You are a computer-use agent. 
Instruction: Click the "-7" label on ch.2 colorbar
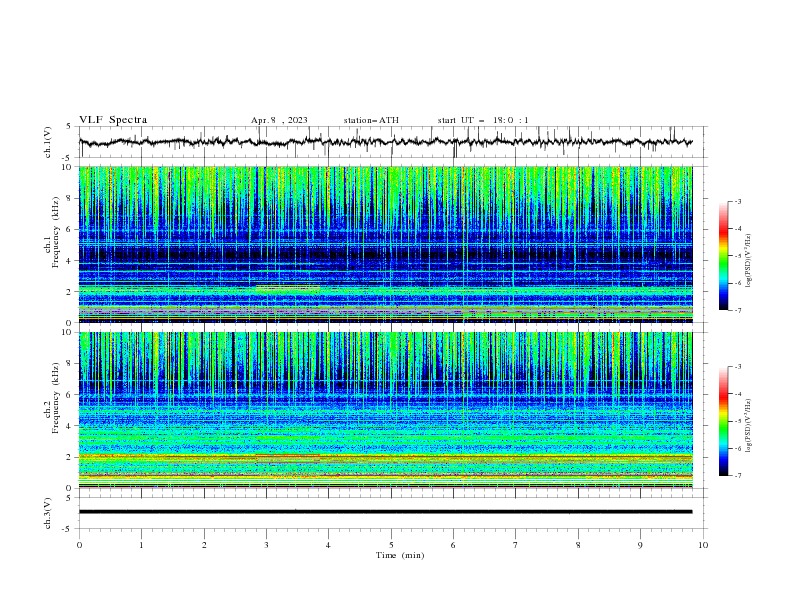pyautogui.click(x=738, y=476)
